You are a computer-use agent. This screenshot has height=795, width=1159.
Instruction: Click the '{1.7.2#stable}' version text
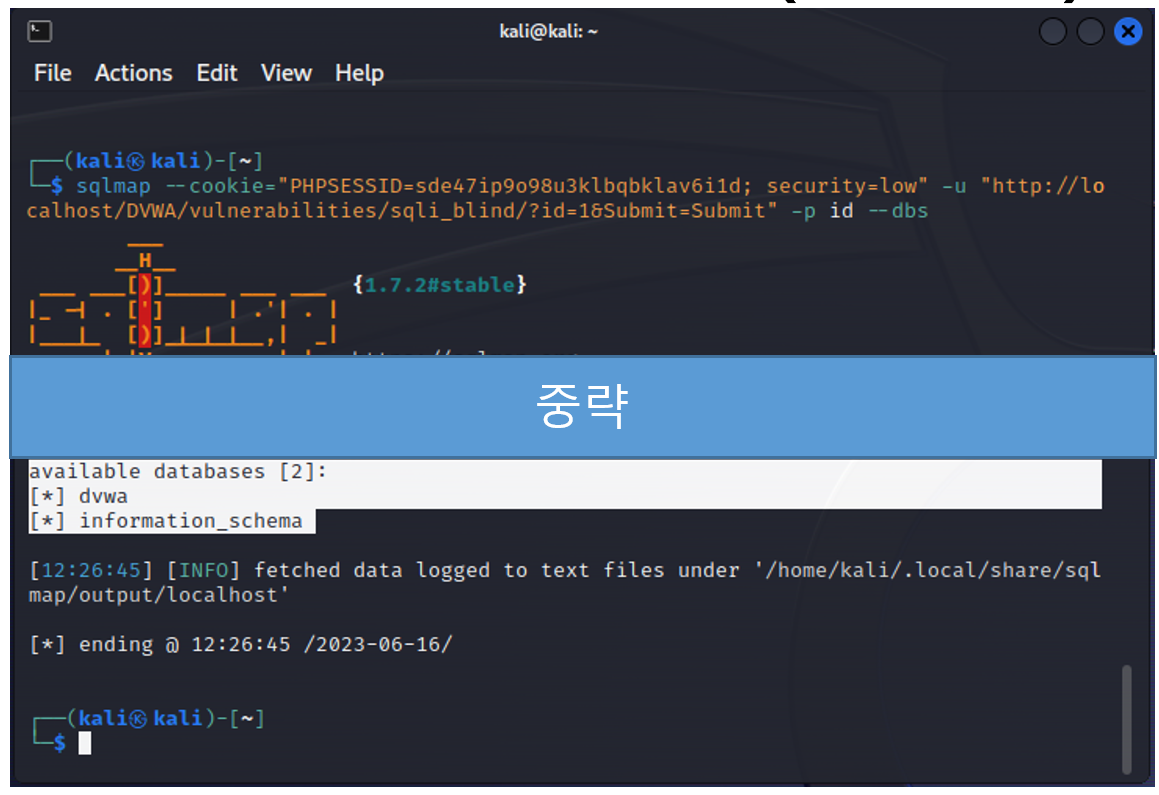439,284
